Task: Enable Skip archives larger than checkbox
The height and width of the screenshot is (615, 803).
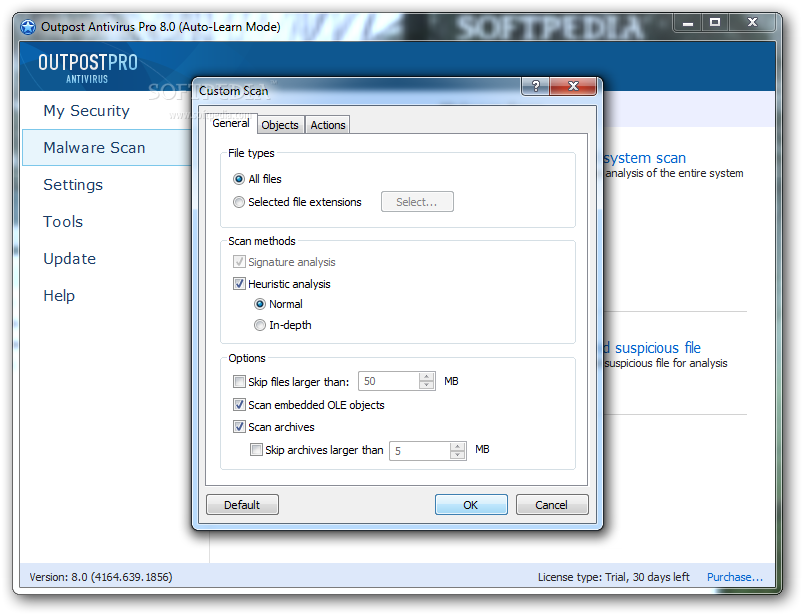Action: click(256, 450)
